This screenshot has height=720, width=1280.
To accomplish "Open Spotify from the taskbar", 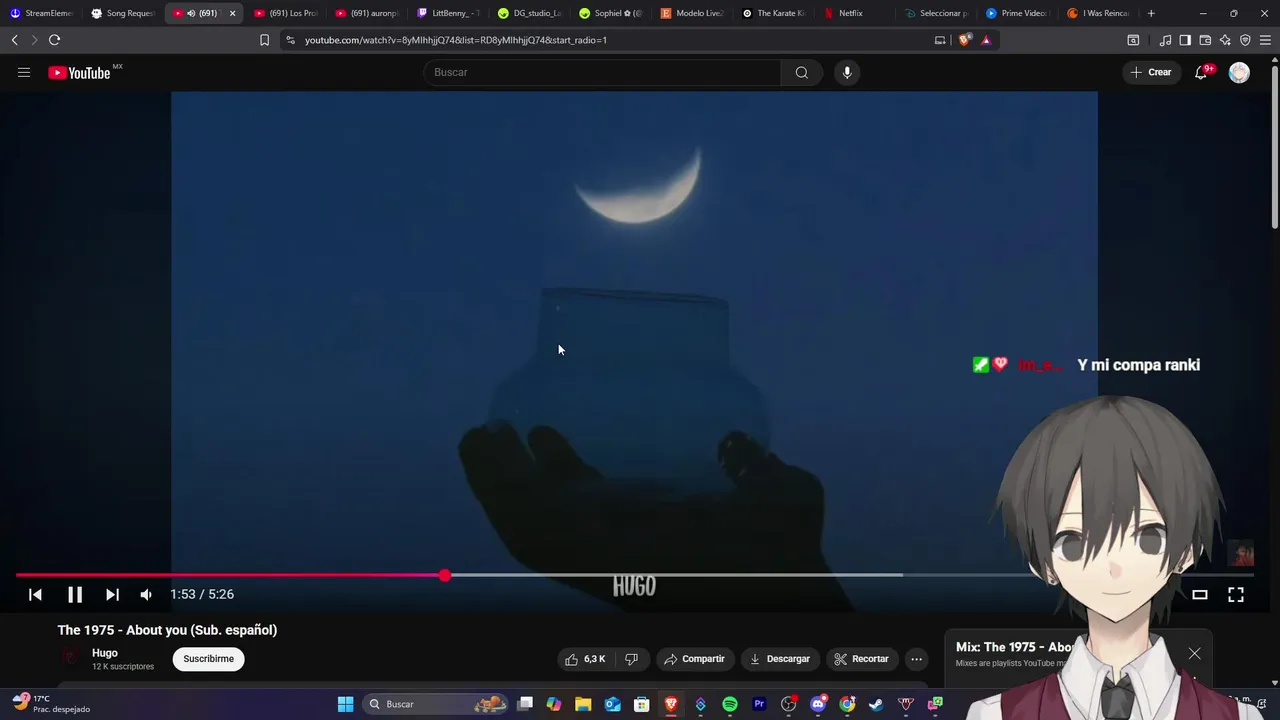I will (730, 704).
